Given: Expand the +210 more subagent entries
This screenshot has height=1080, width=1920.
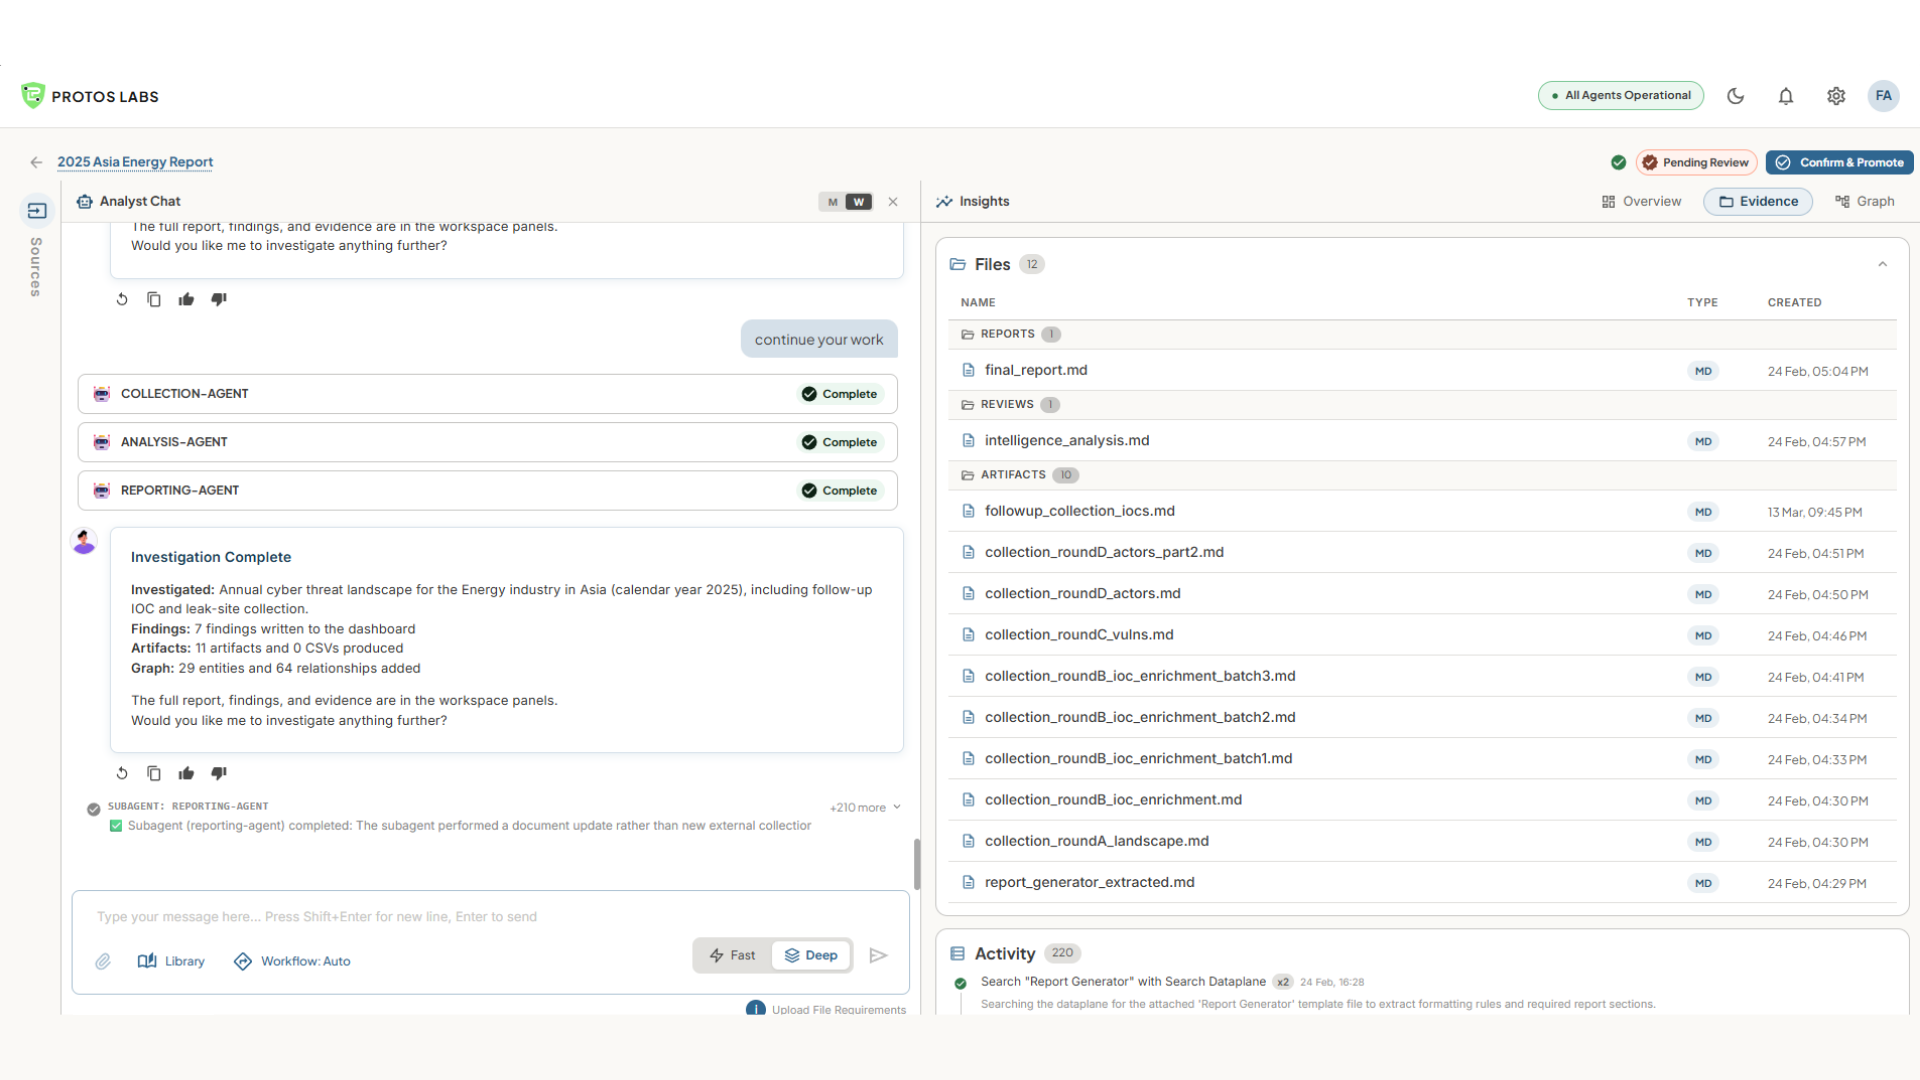Looking at the screenshot, I should [865, 807].
